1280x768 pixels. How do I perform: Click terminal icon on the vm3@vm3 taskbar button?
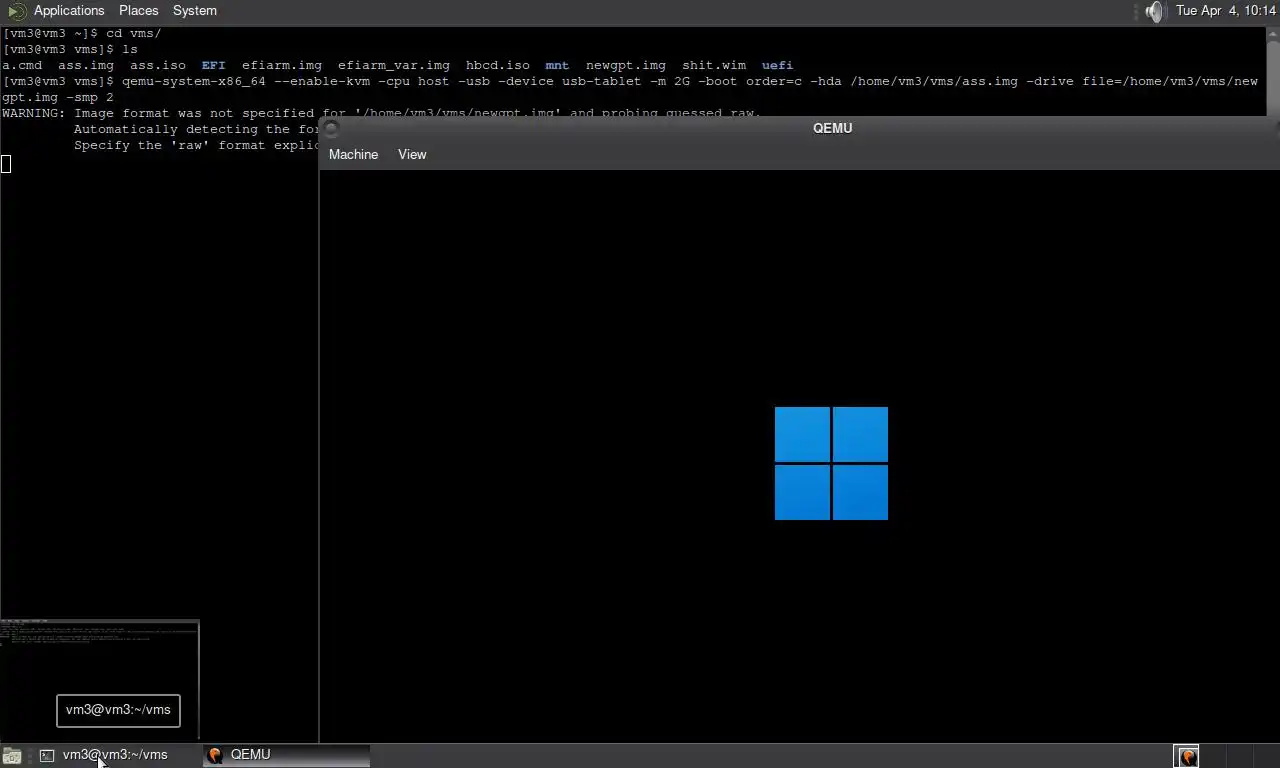pos(47,755)
